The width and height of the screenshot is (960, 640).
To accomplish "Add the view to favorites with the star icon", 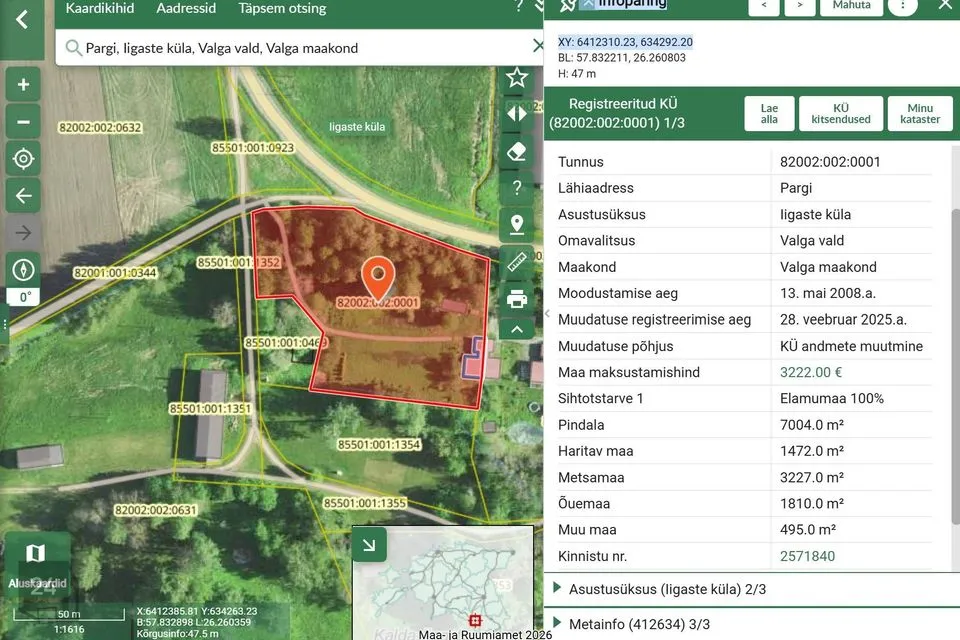I will [517, 78].
